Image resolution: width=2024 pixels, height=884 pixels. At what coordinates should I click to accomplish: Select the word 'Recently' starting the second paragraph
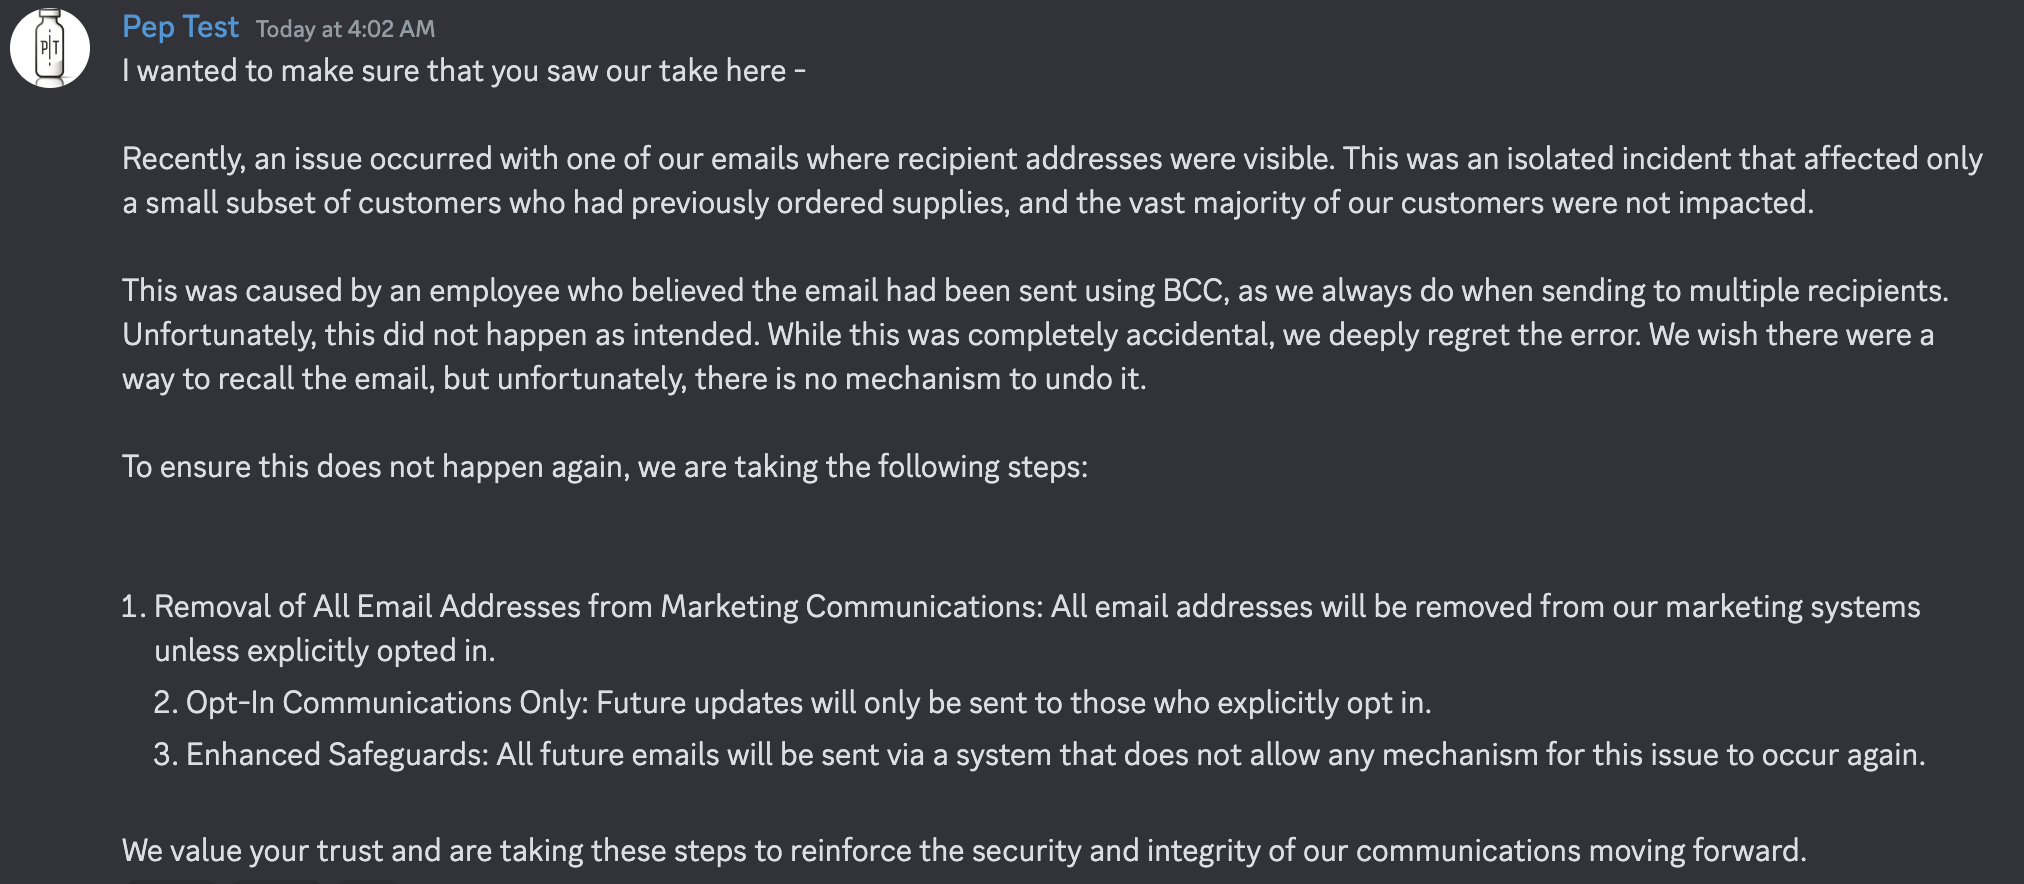(183, 159)
